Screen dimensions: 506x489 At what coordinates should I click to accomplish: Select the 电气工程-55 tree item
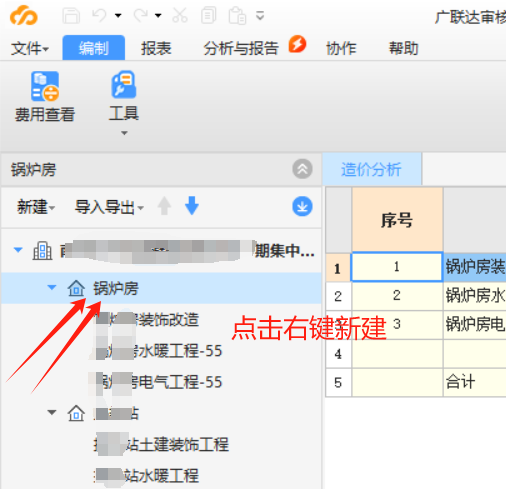(x=159, y=382)
